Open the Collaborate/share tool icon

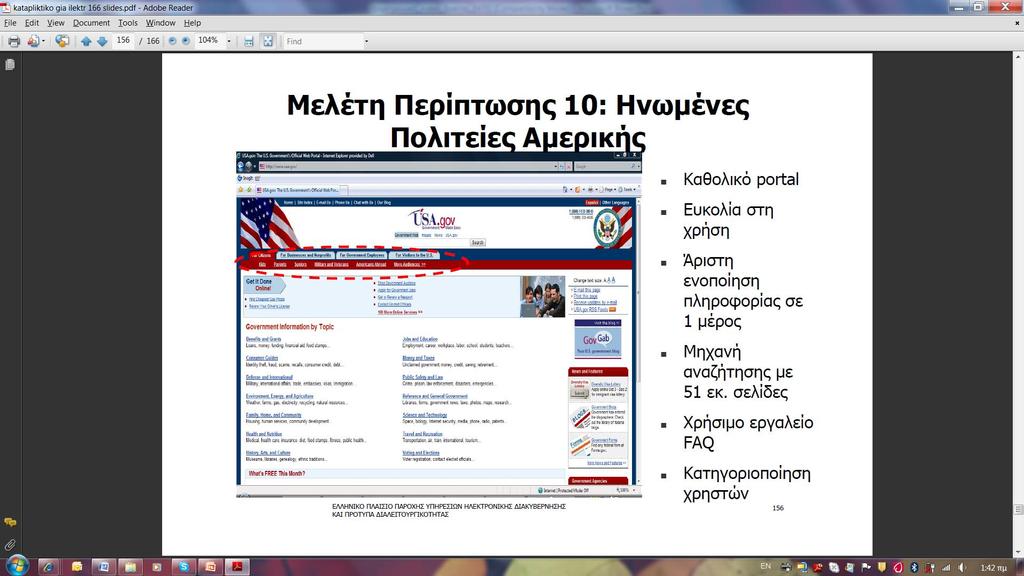click(62, 41)
